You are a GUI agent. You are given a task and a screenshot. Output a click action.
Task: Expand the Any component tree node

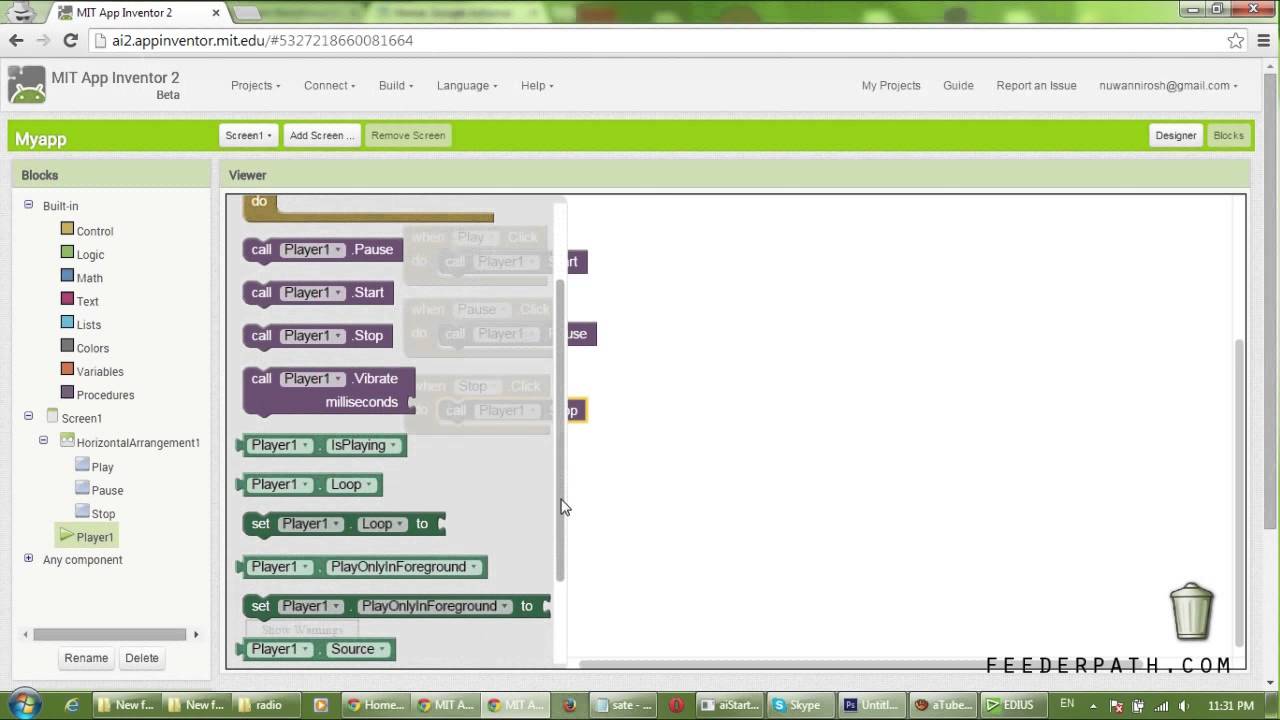[x=28, y=558]
